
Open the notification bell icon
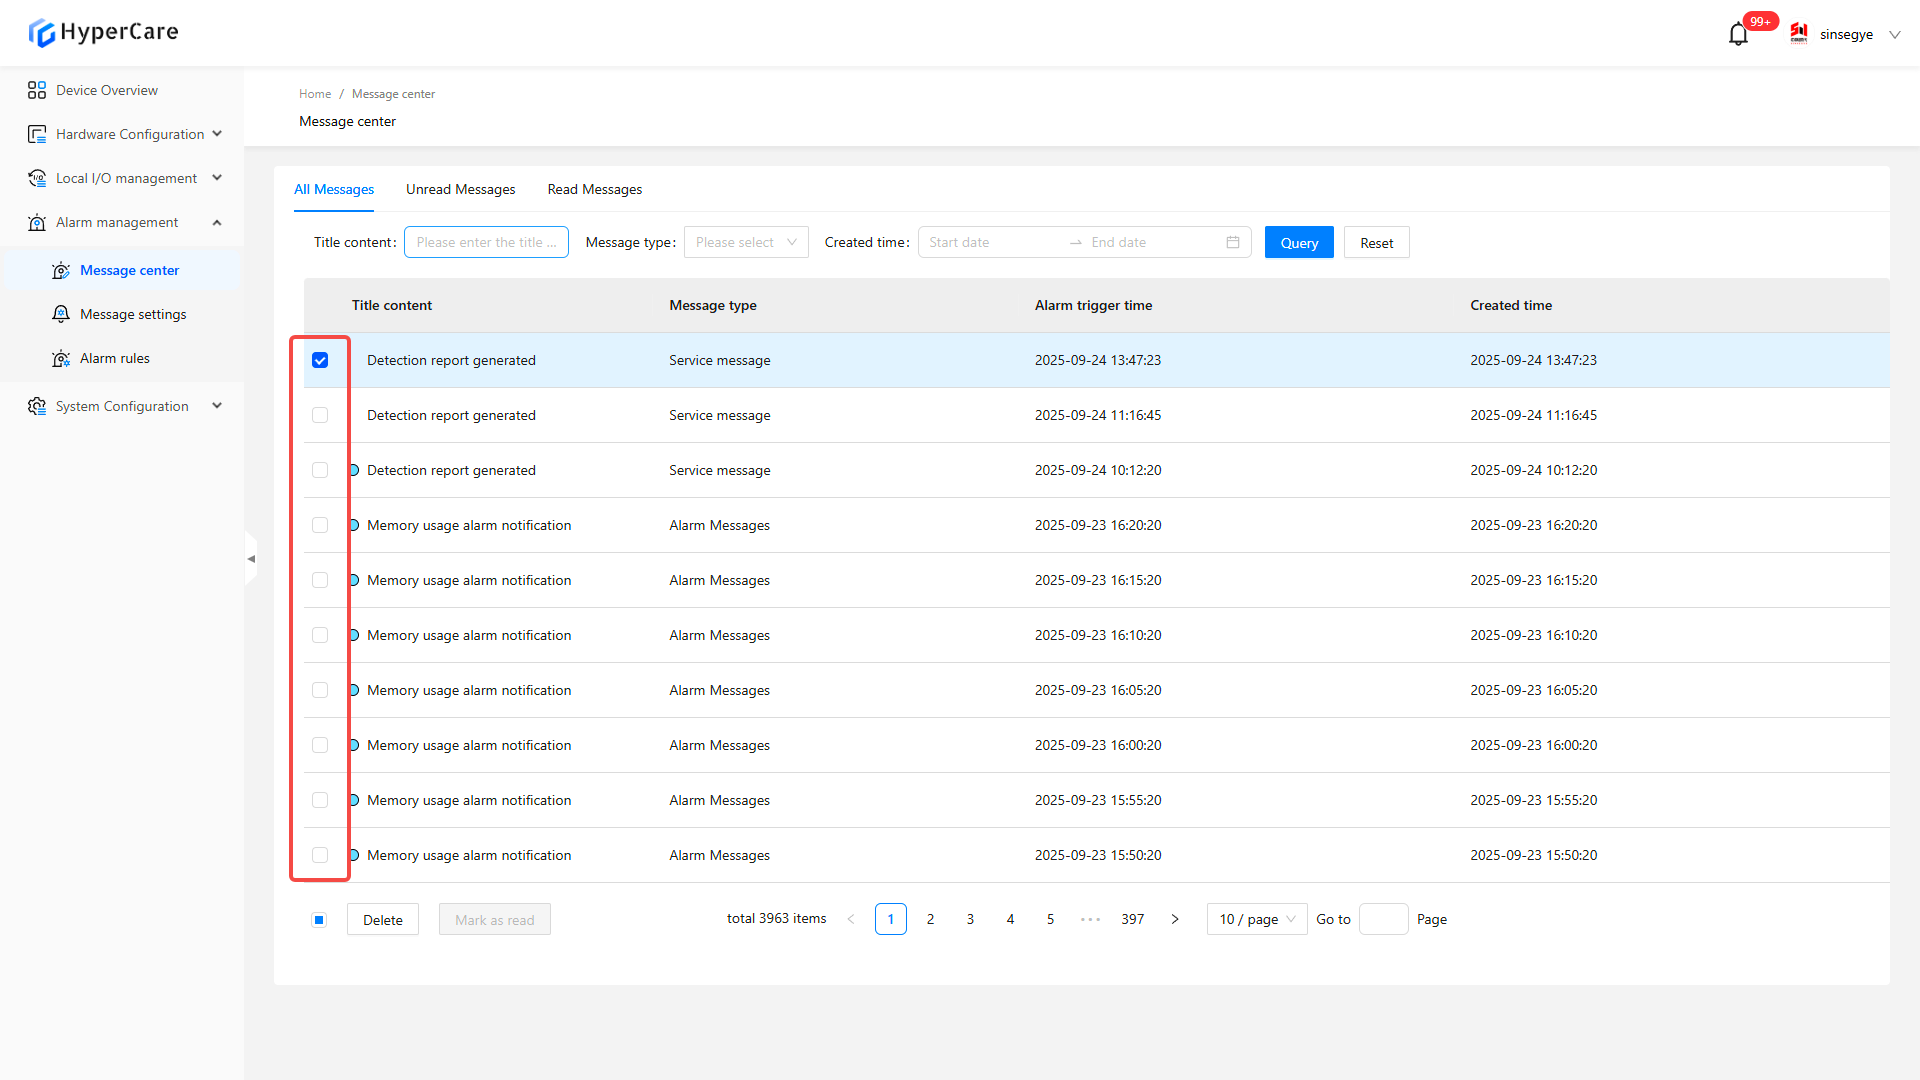1738,35
